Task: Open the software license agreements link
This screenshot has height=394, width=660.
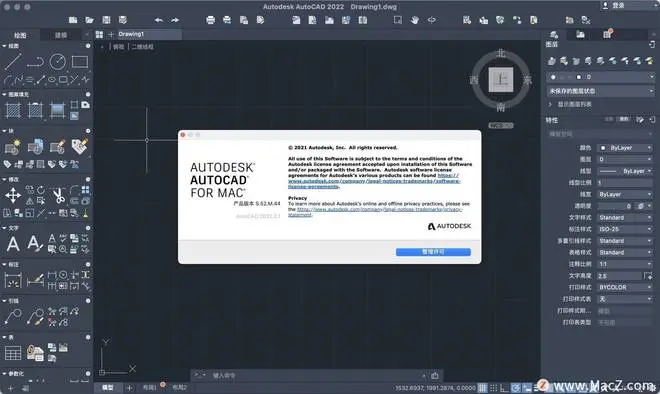Action: pos(373,181)
